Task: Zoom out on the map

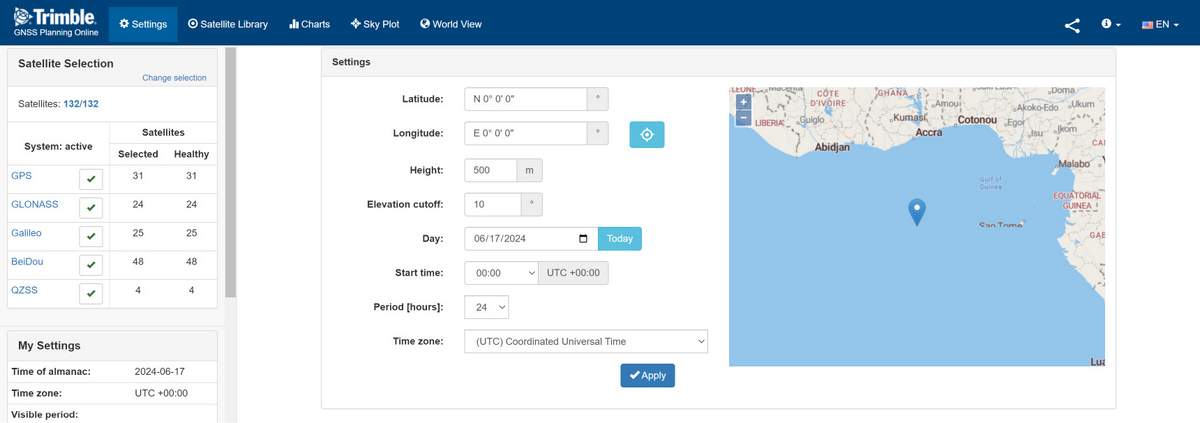Action: tap(742, 118)
